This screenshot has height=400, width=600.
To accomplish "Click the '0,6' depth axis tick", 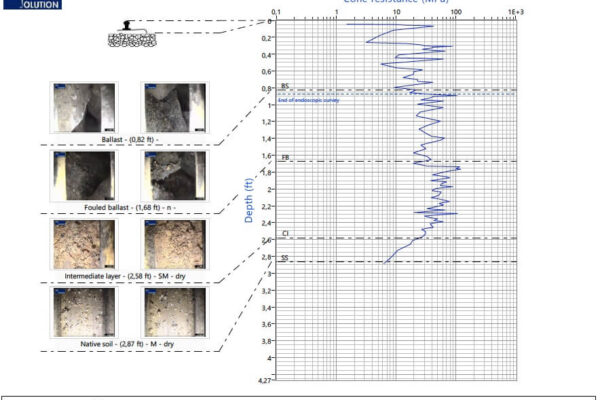I will coord(267,72).
